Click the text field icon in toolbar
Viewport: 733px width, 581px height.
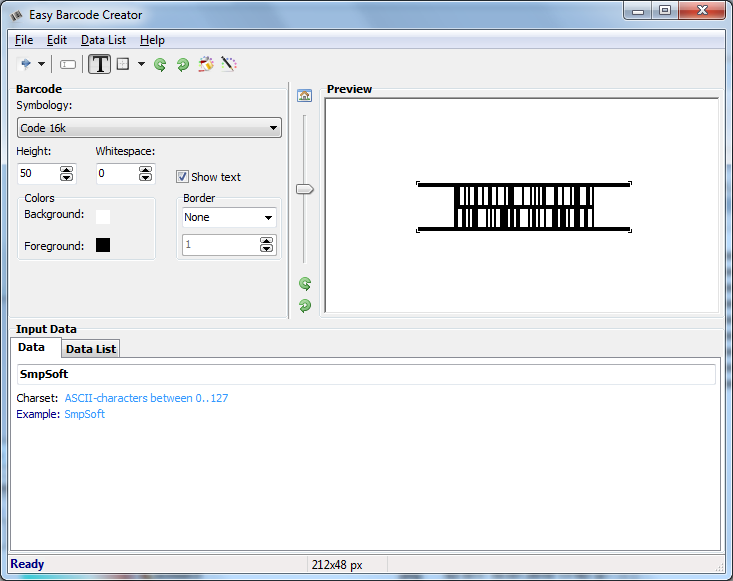[68, 64]
